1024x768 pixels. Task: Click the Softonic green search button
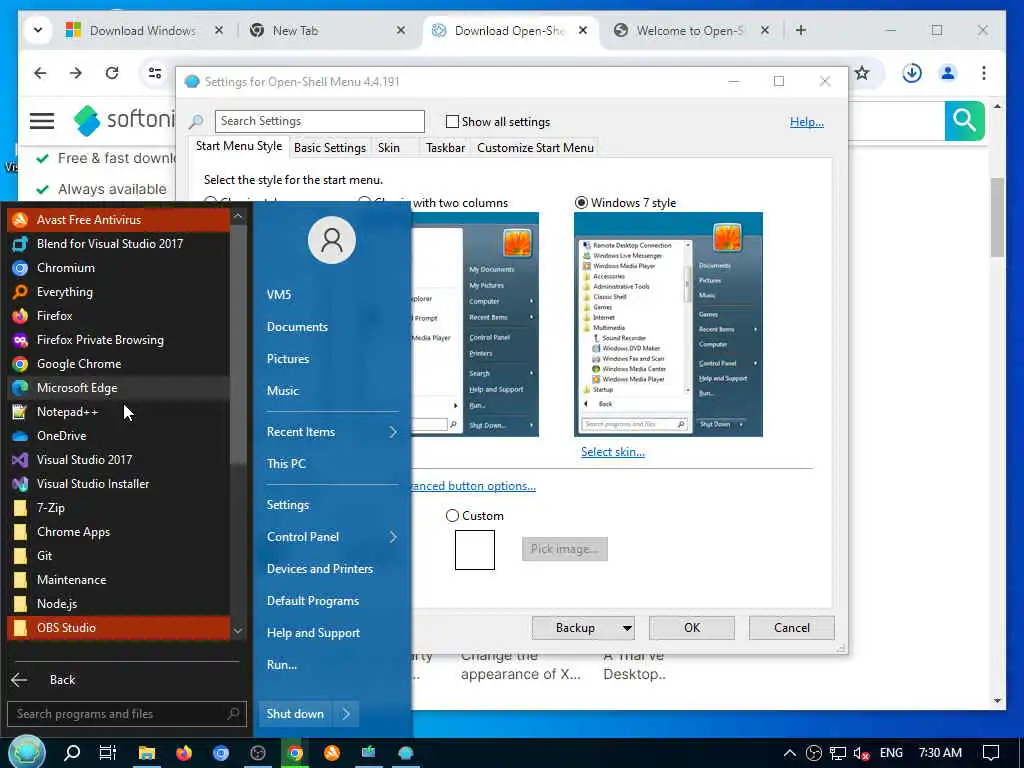point(964,121)
